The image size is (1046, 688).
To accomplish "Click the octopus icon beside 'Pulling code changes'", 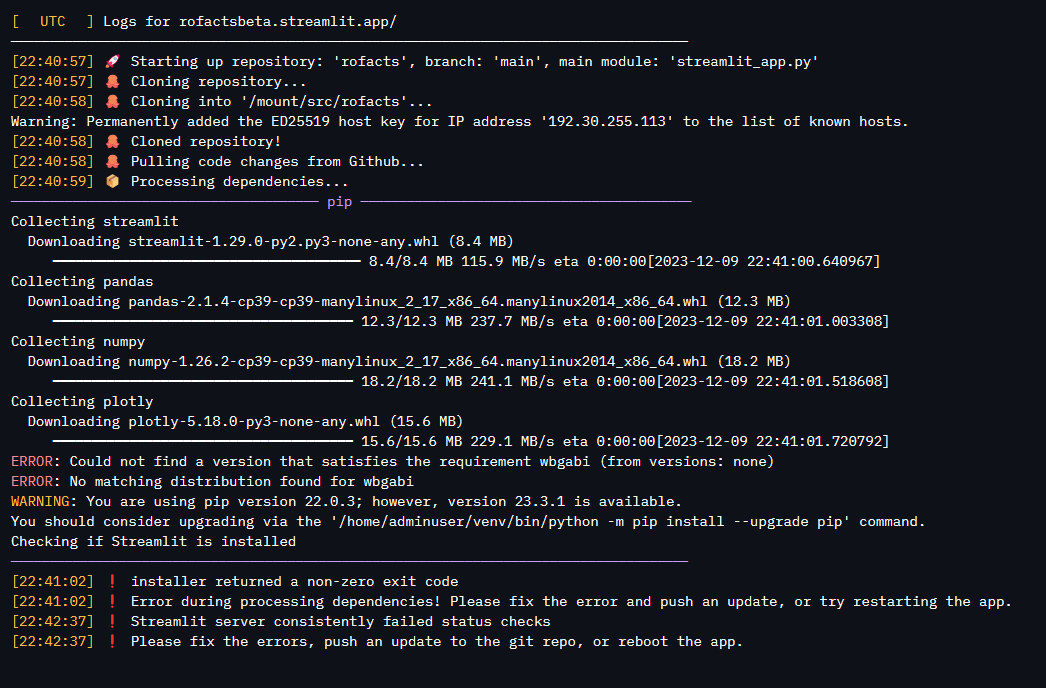I will [x=112, y=162].
